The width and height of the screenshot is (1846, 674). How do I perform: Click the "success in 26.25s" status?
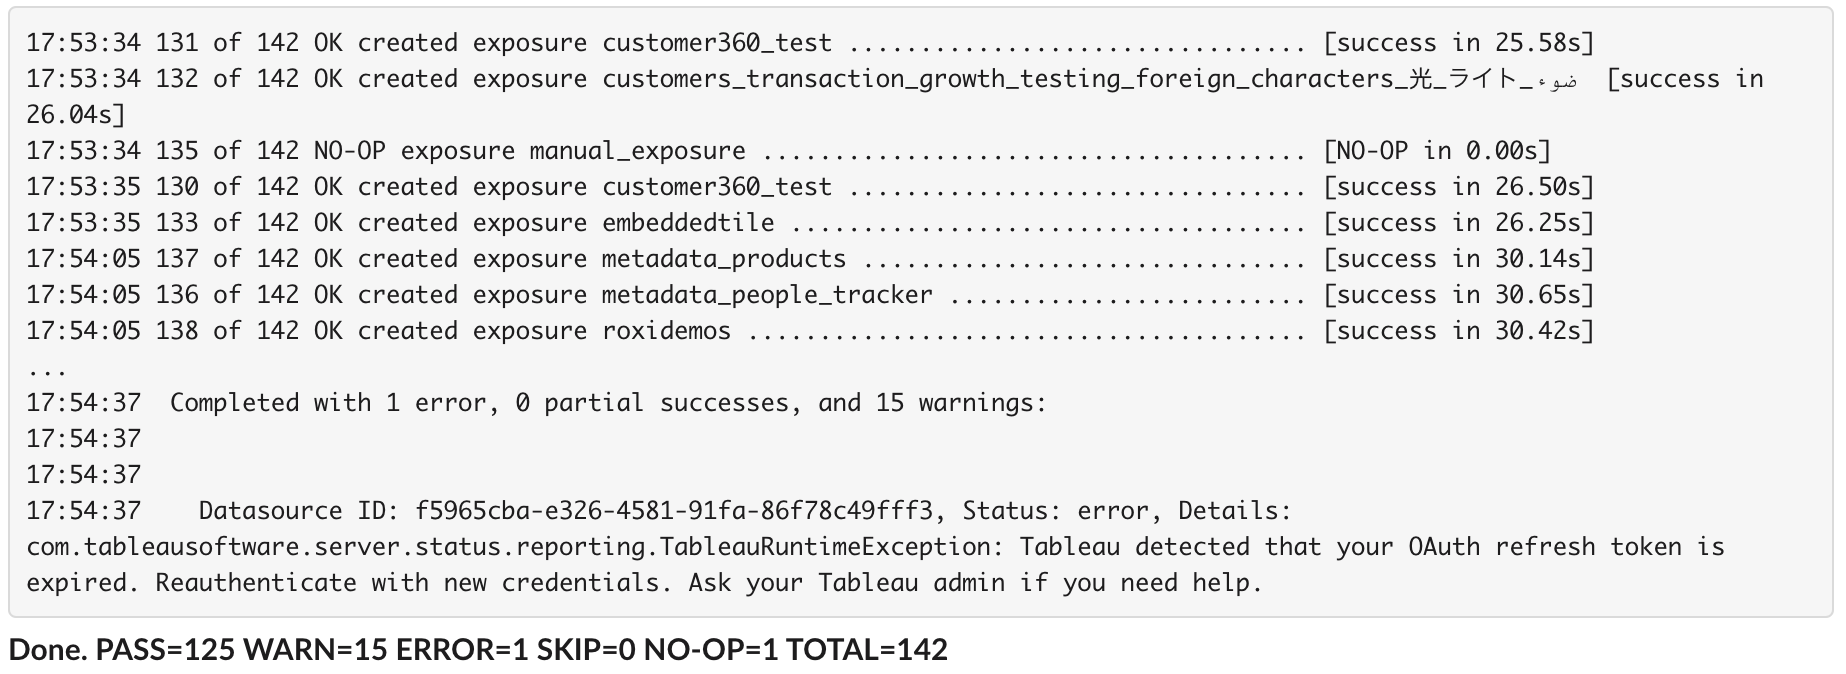(x=1458, y=223)
